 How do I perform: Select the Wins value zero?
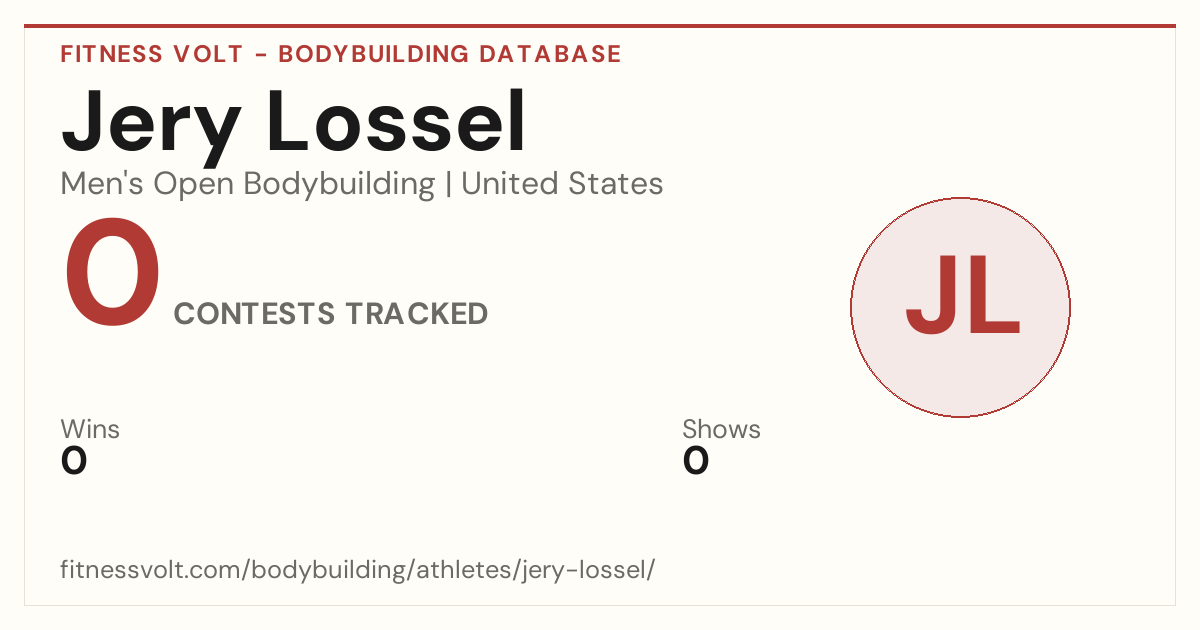74,461
